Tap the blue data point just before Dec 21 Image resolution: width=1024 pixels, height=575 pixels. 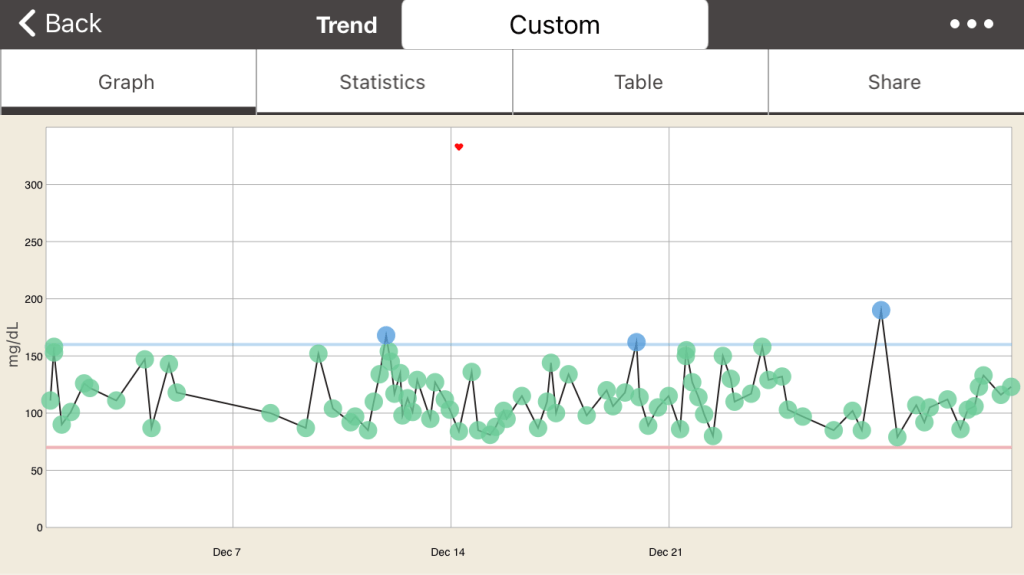[x=636, y=342]
